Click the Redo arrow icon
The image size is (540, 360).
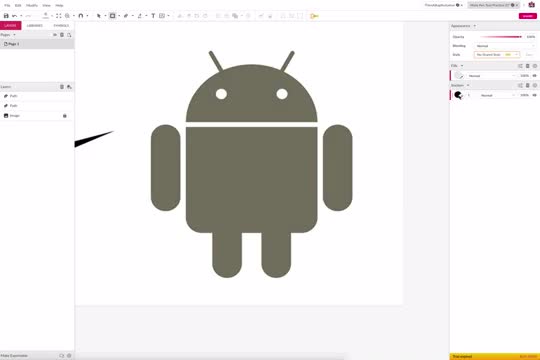[28, 16]
